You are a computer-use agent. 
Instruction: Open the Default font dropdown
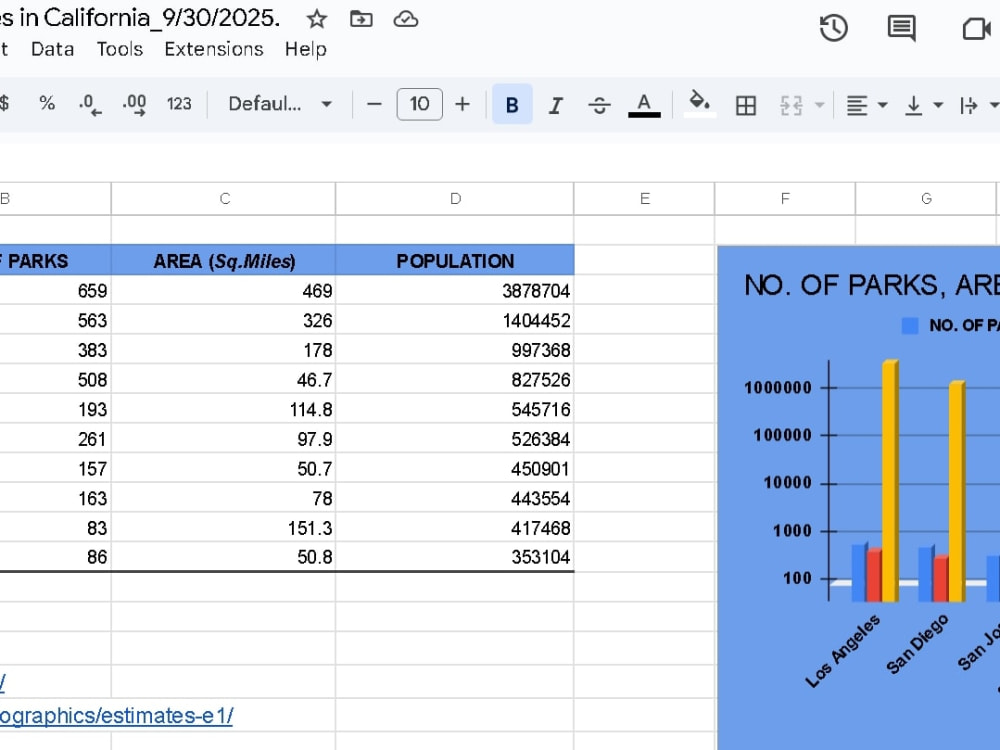click(x=279, y=104)
